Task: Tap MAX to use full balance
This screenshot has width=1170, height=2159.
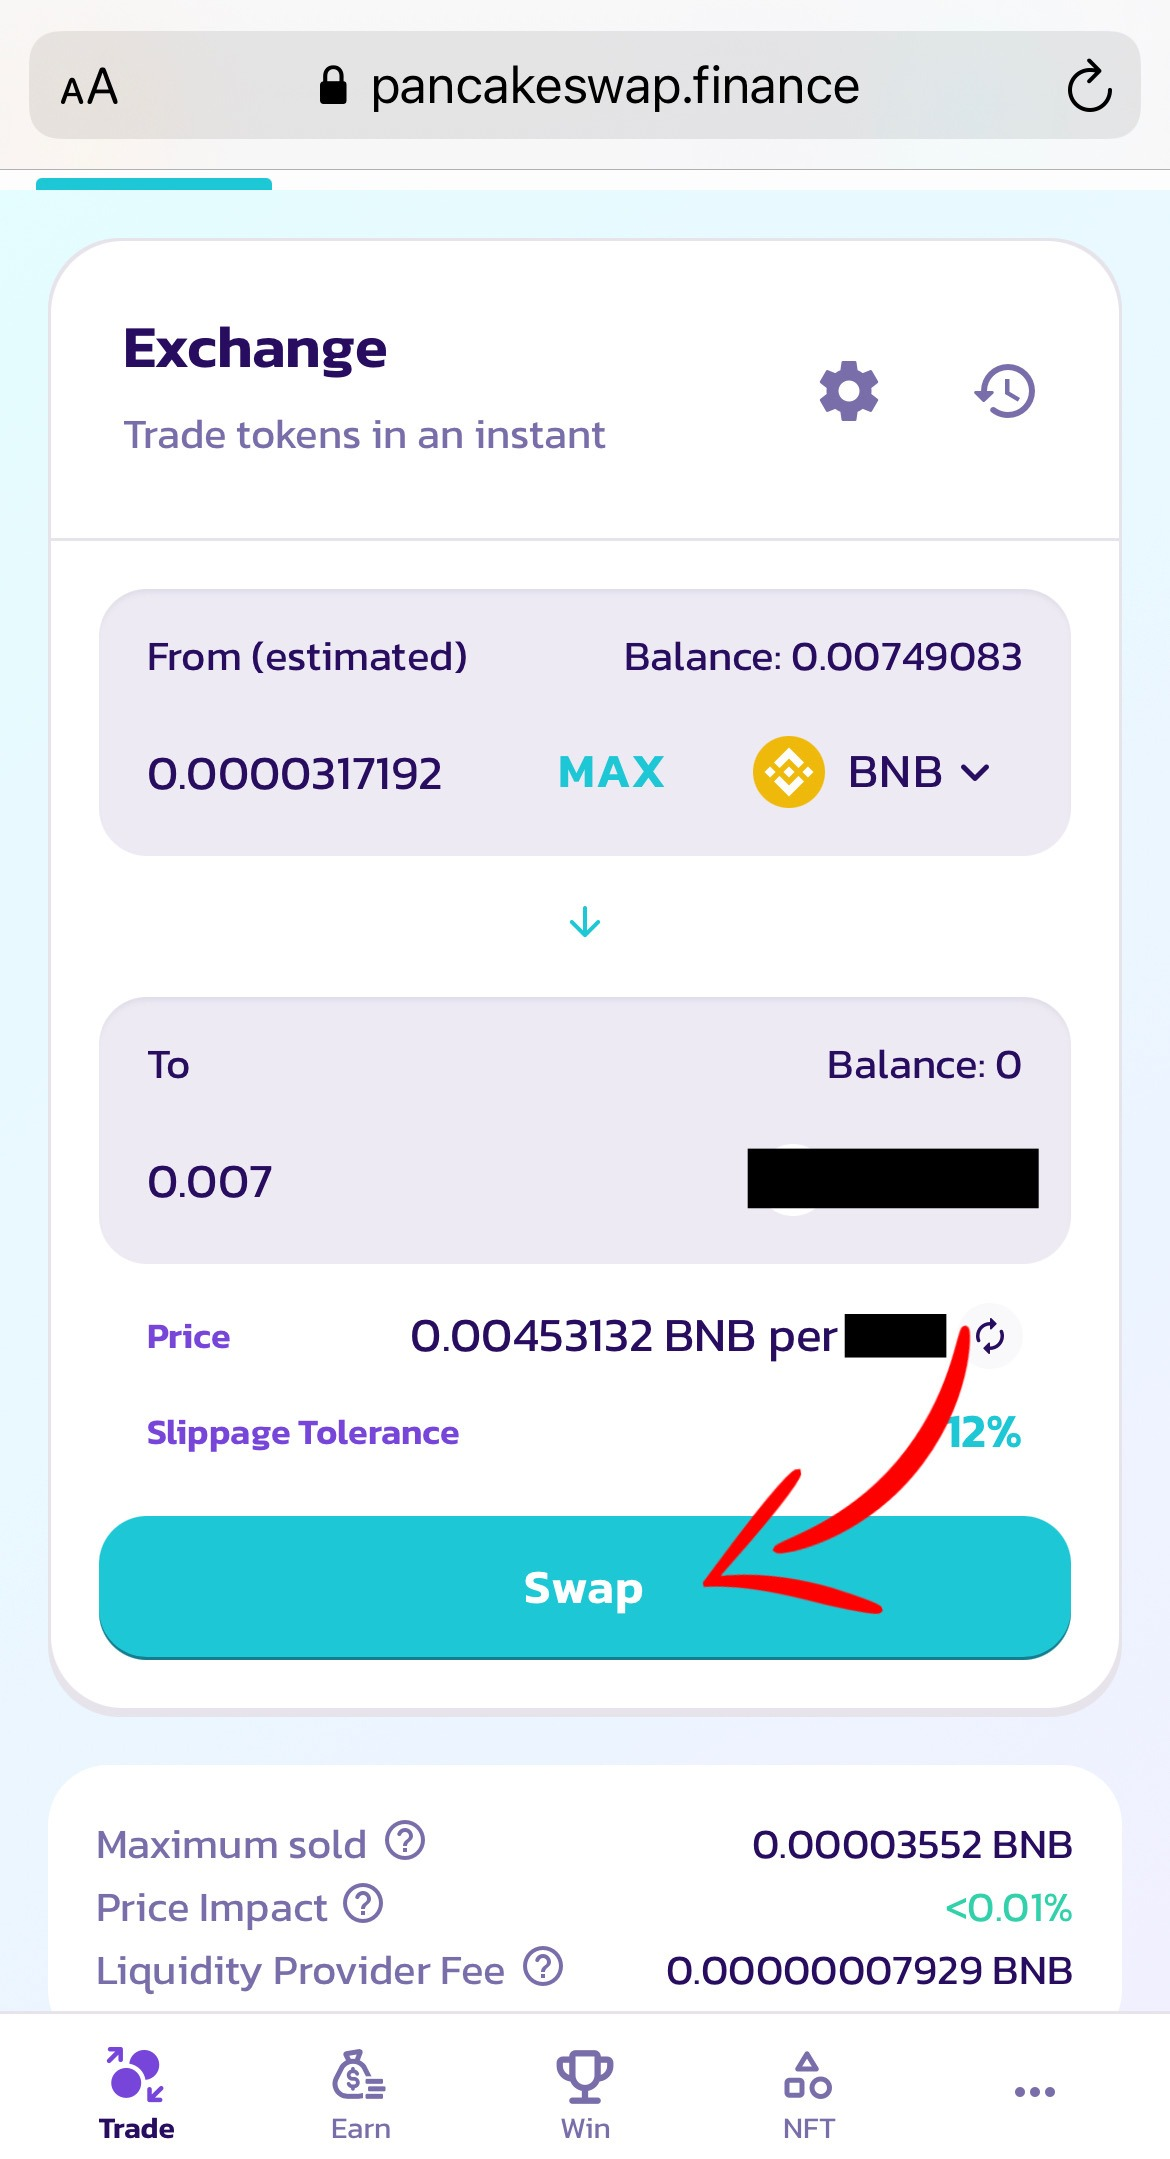Action: [x=611, y=772]
